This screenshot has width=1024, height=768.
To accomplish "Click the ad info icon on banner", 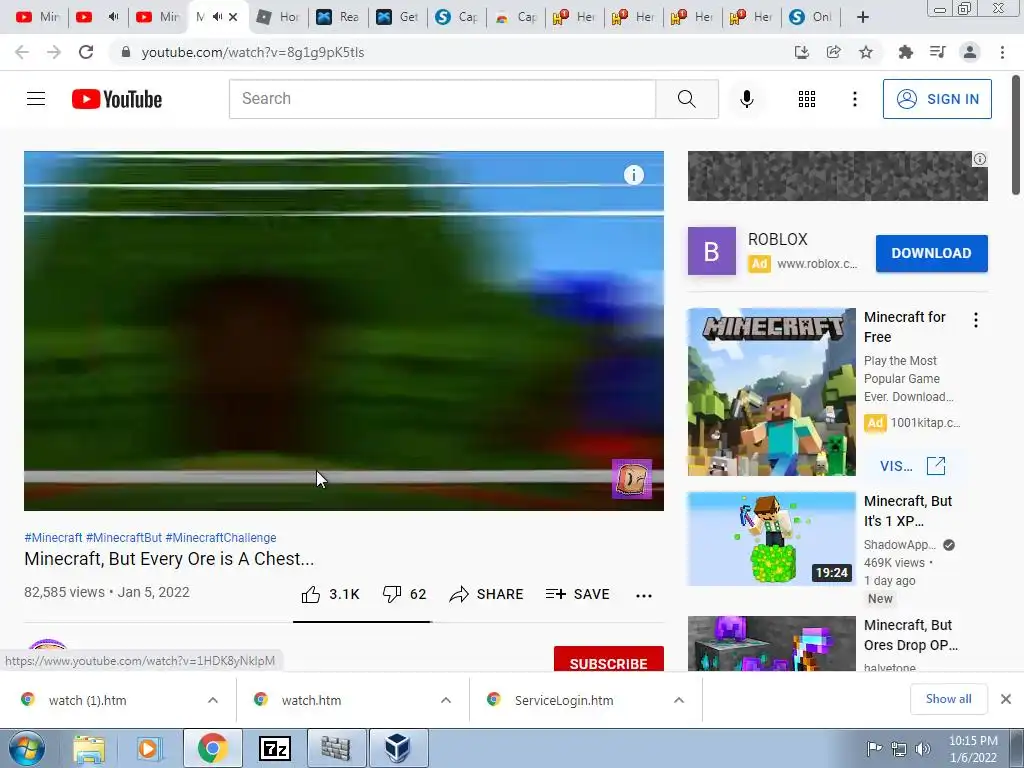I will pos(980,159).
